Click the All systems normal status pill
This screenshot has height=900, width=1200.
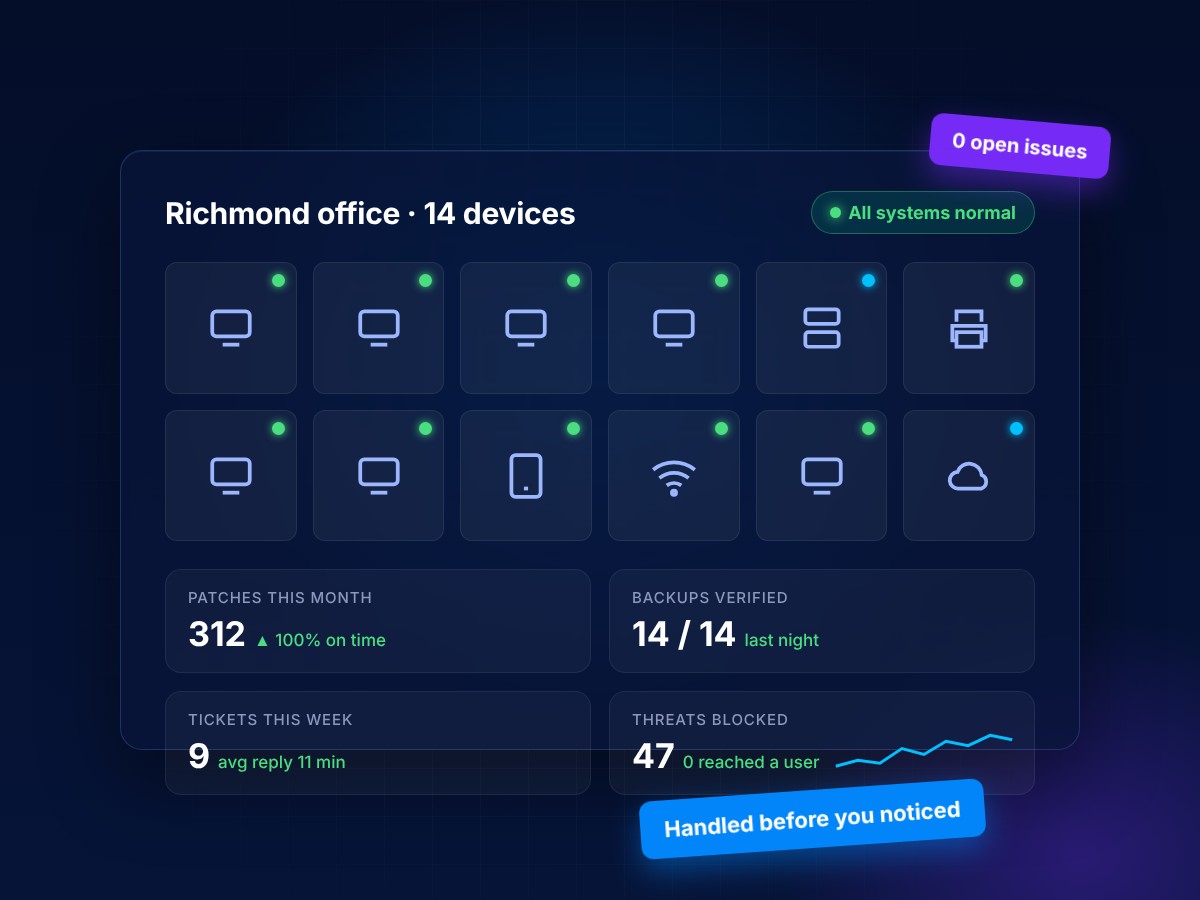tap(923, 212)
